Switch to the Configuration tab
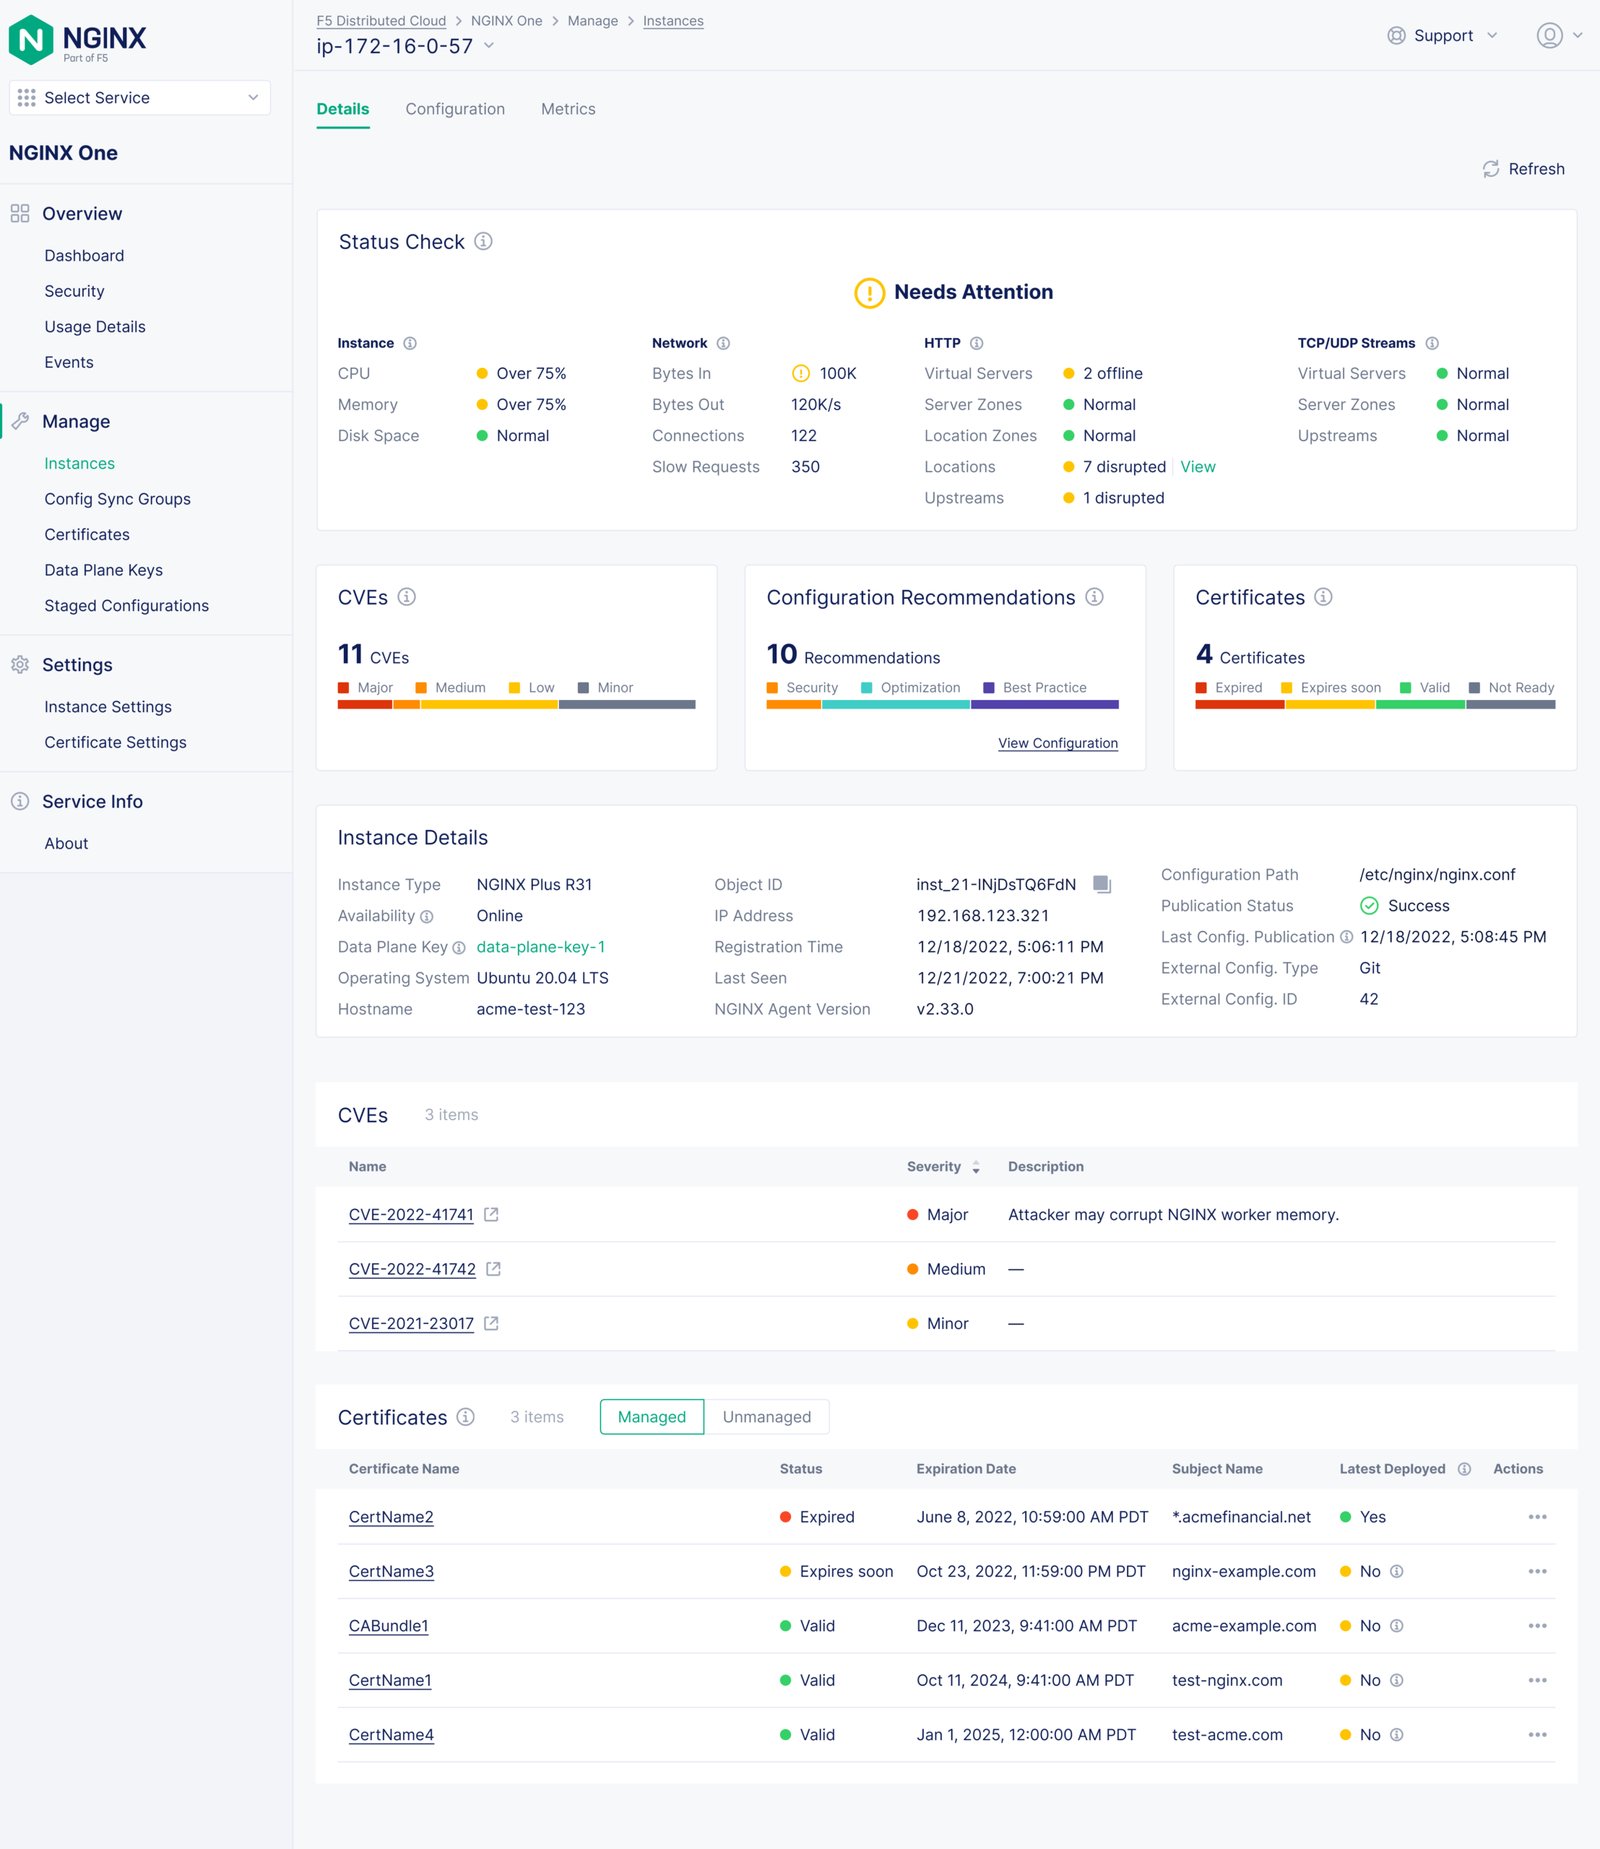Viewport: 1600px width, 1849px height. coord(455,109)
